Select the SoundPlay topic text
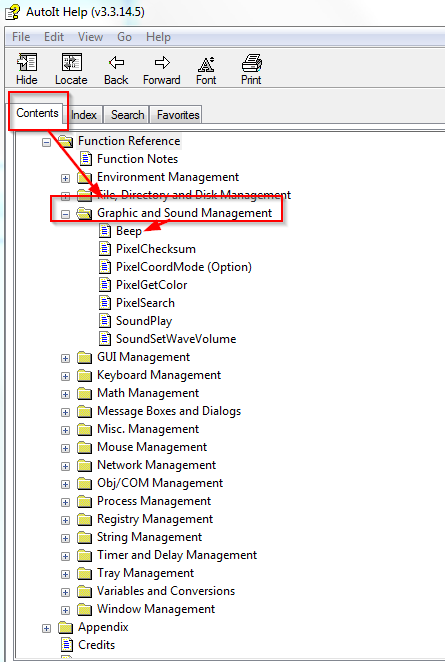The image size is (445, 662). [144, 321]
